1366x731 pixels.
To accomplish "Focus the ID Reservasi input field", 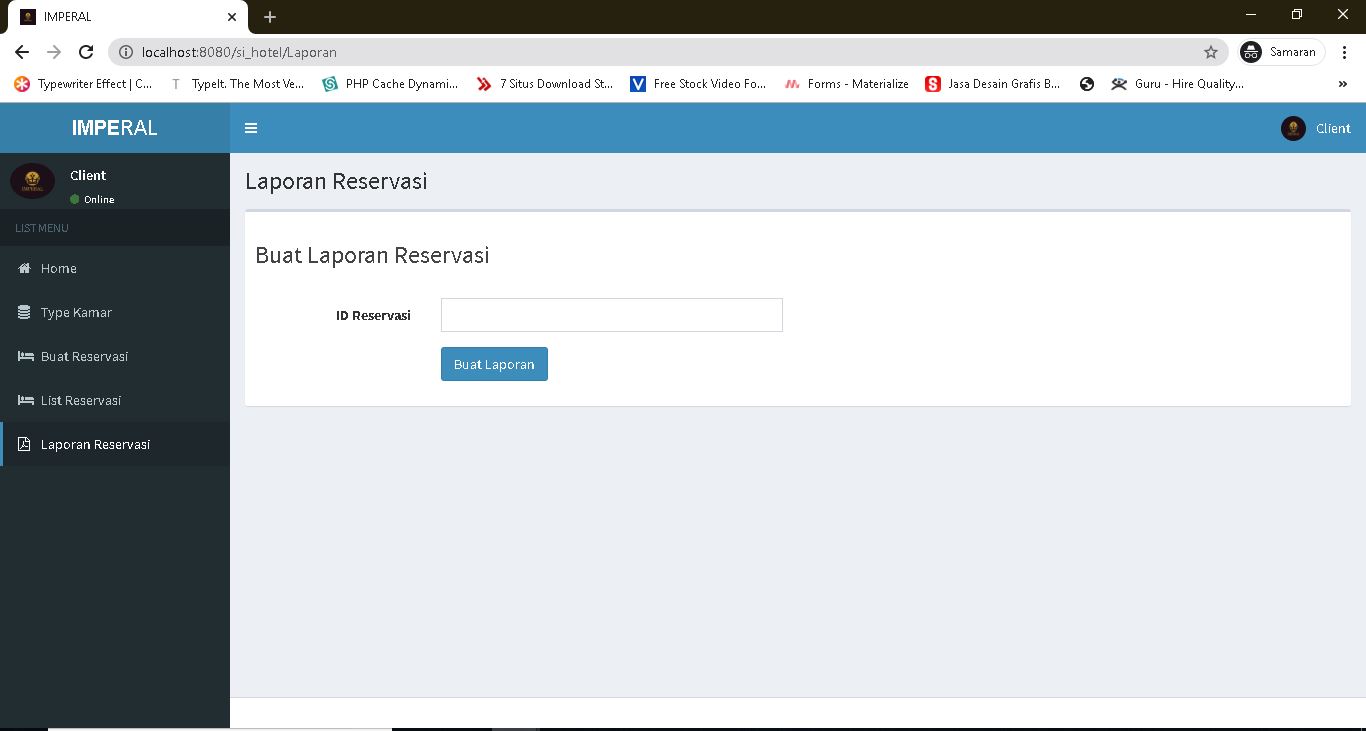I will click(x=612, y=315).
